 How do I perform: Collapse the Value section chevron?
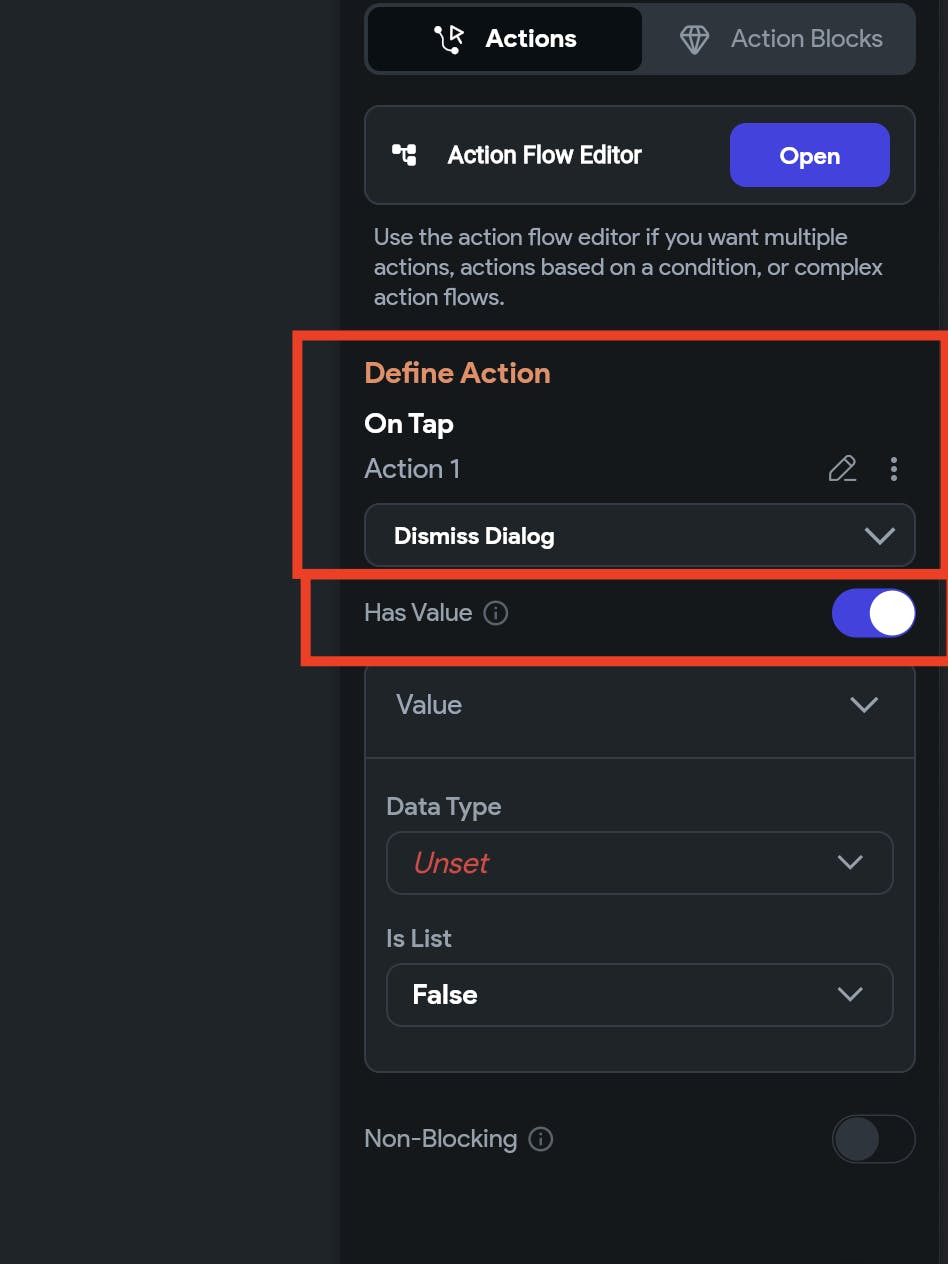click(x=863, y=705)
